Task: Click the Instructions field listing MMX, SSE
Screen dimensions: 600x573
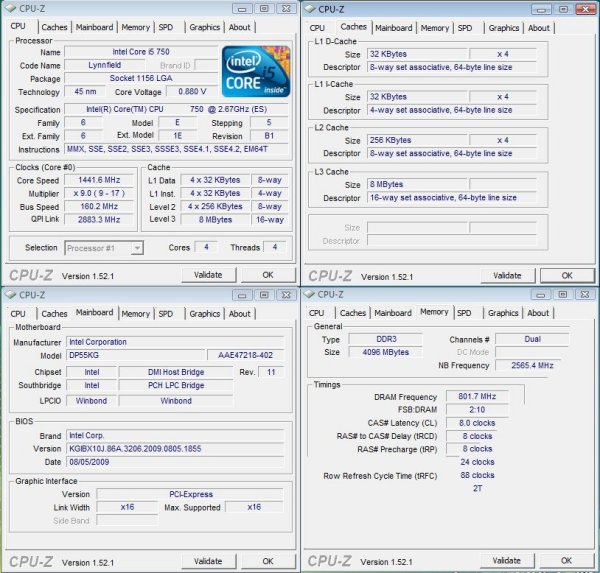Action: tap(176, 149)
